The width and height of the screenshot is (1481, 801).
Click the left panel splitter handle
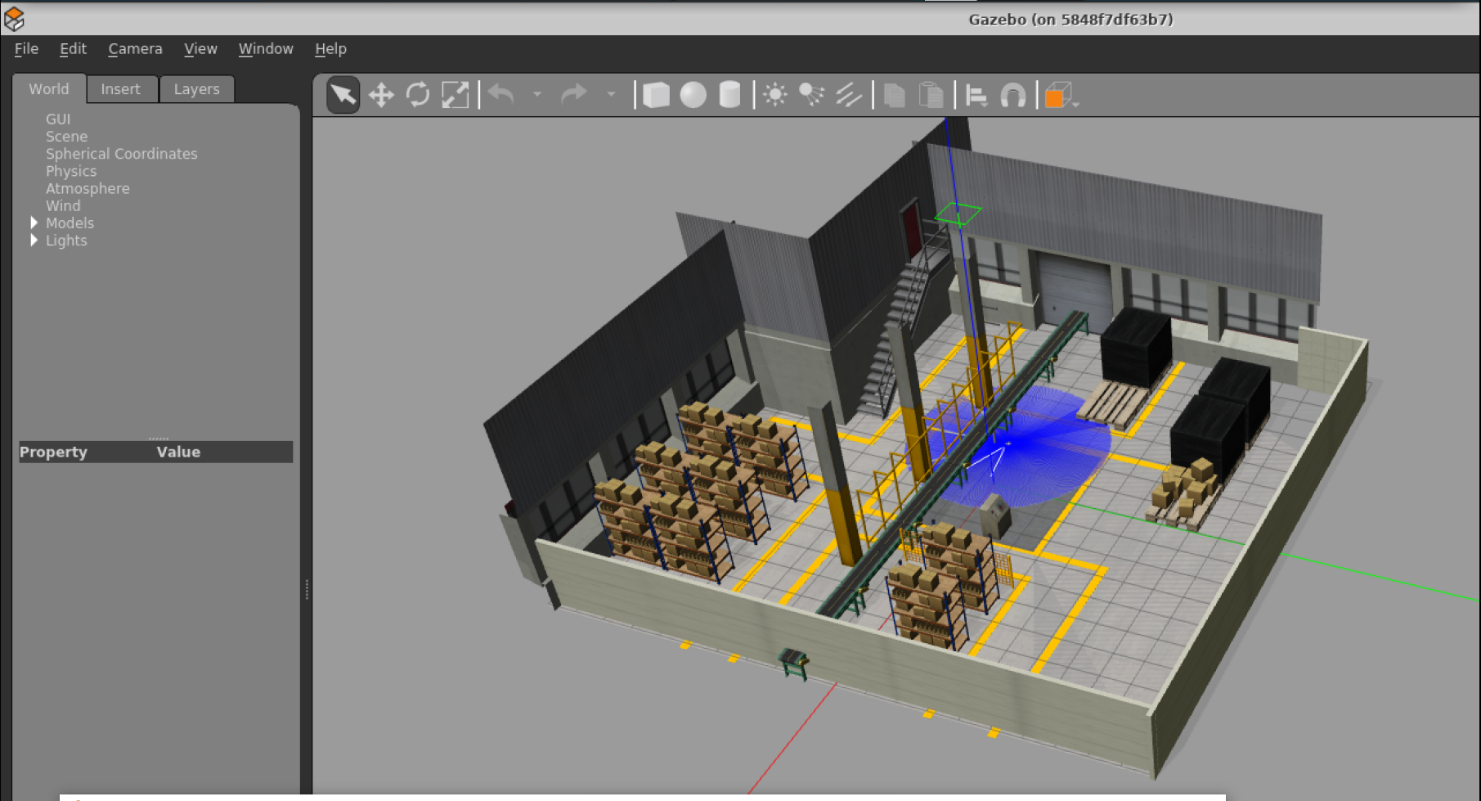306,590
